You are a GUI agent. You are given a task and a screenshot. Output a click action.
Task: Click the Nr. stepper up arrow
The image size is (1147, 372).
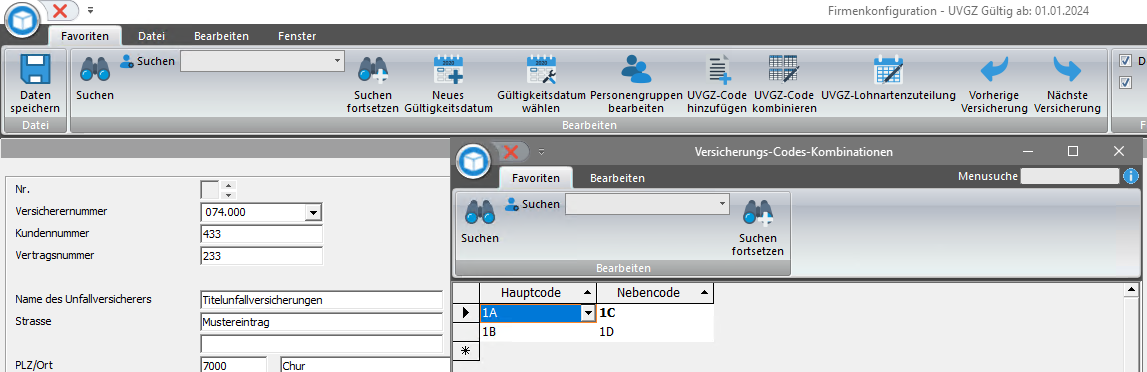pyautogui.click(x=228, y=186)
